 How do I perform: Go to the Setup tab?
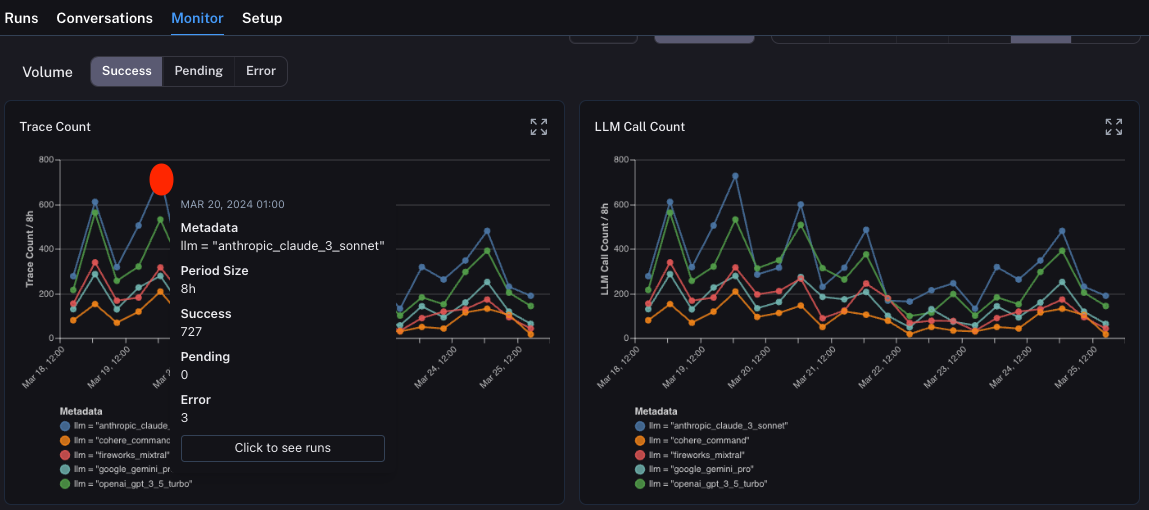click(x=262, y=18)
